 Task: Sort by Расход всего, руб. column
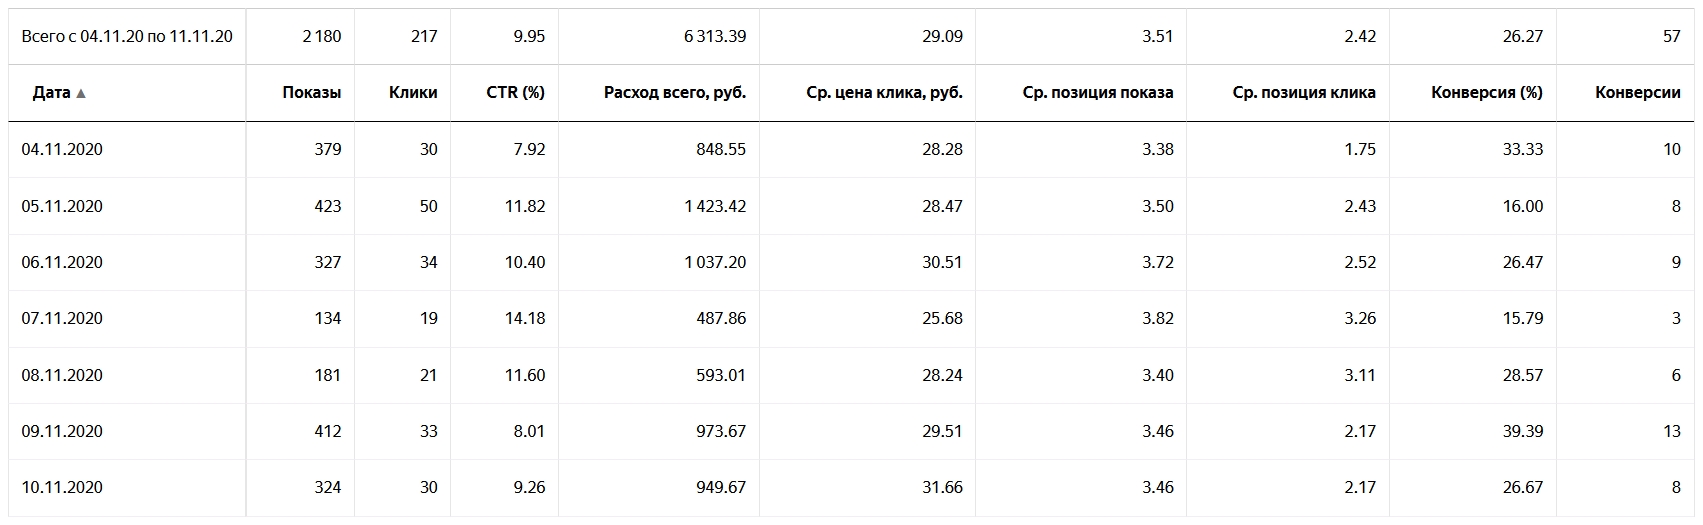pyautogui.click(x=675, y=92)
